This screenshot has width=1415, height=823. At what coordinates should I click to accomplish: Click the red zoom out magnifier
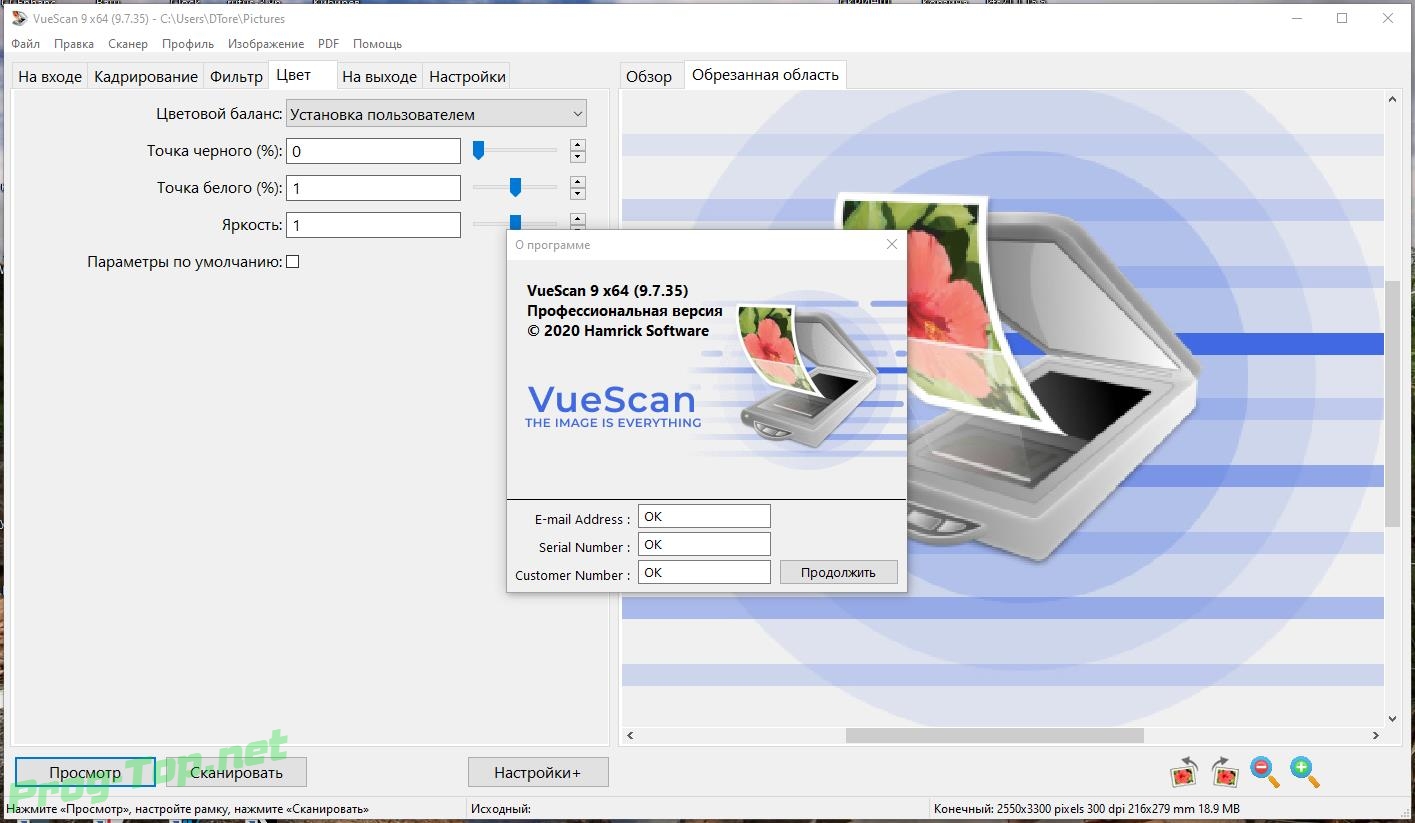point(1265,771)
